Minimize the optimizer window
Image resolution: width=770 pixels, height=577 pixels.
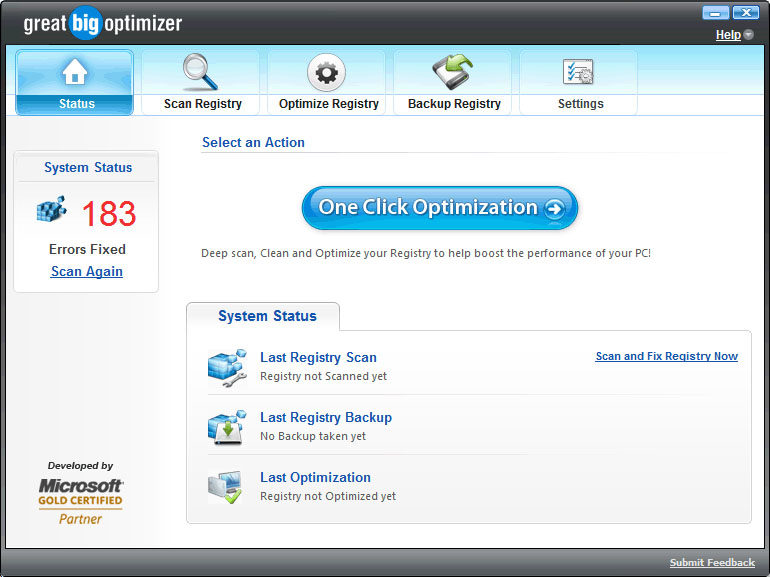tap(715, 13)
